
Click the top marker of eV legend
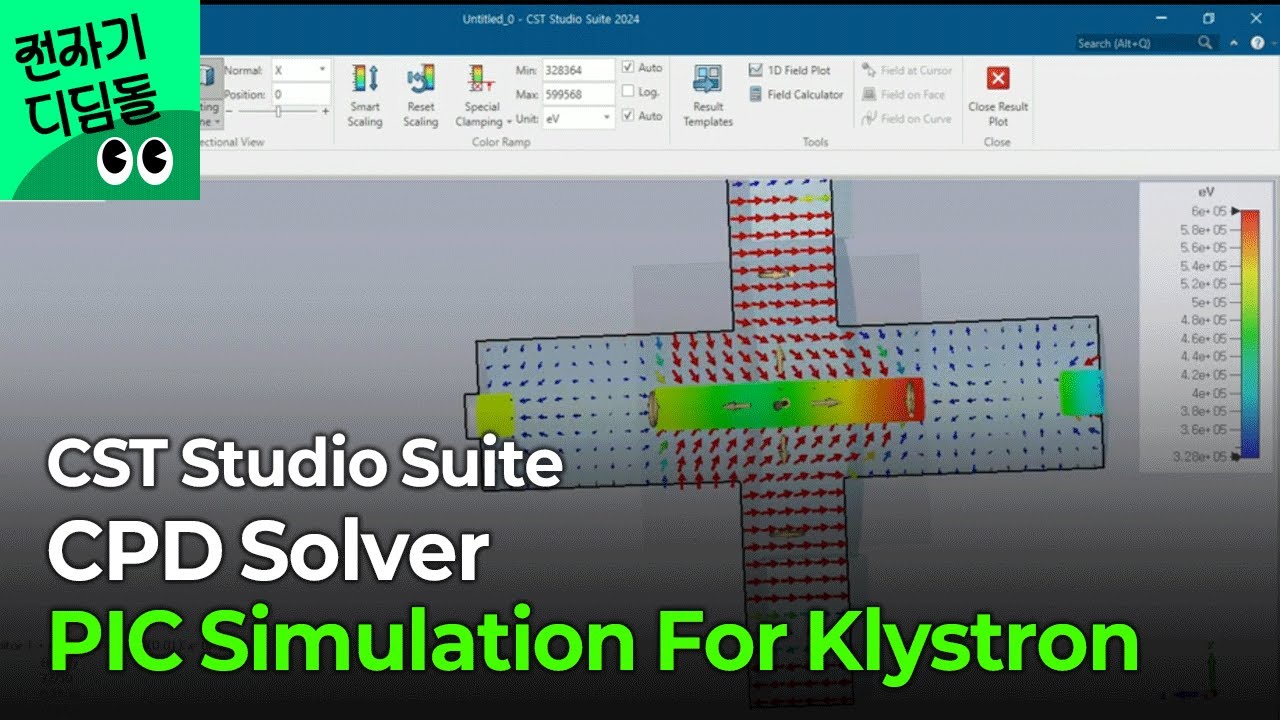point(1235,211)
